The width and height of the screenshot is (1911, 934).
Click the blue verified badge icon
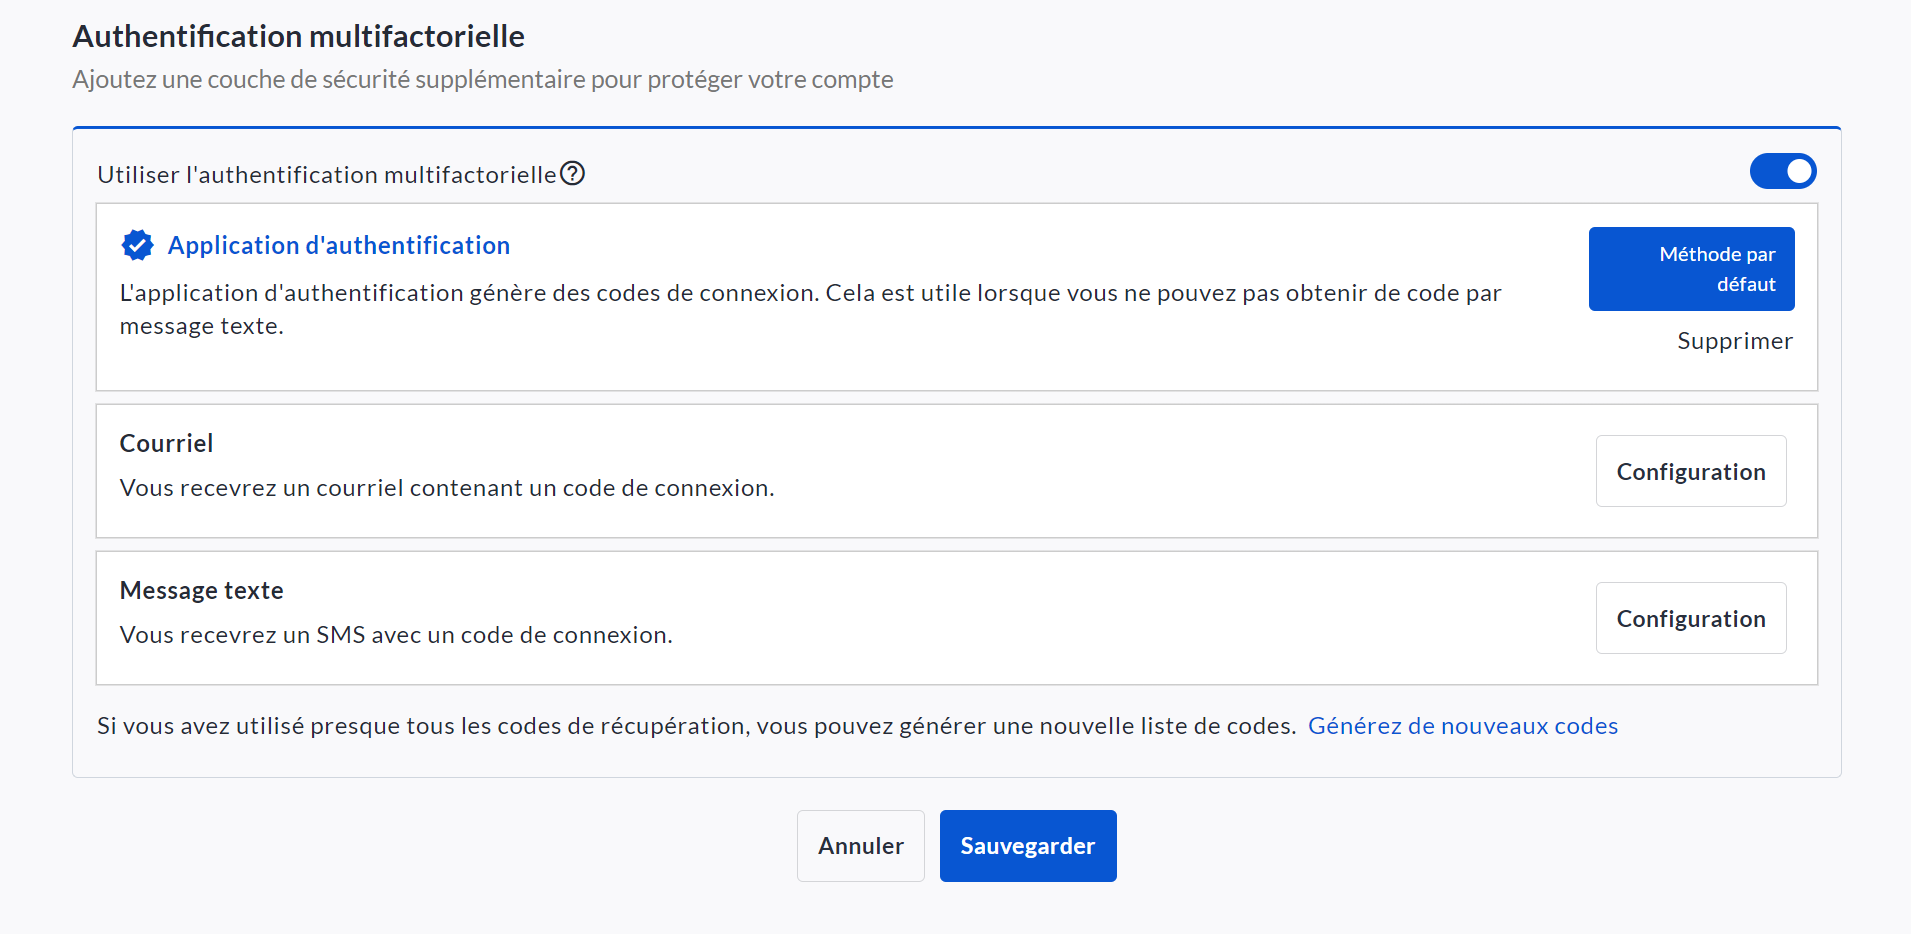tap(137, 245)
